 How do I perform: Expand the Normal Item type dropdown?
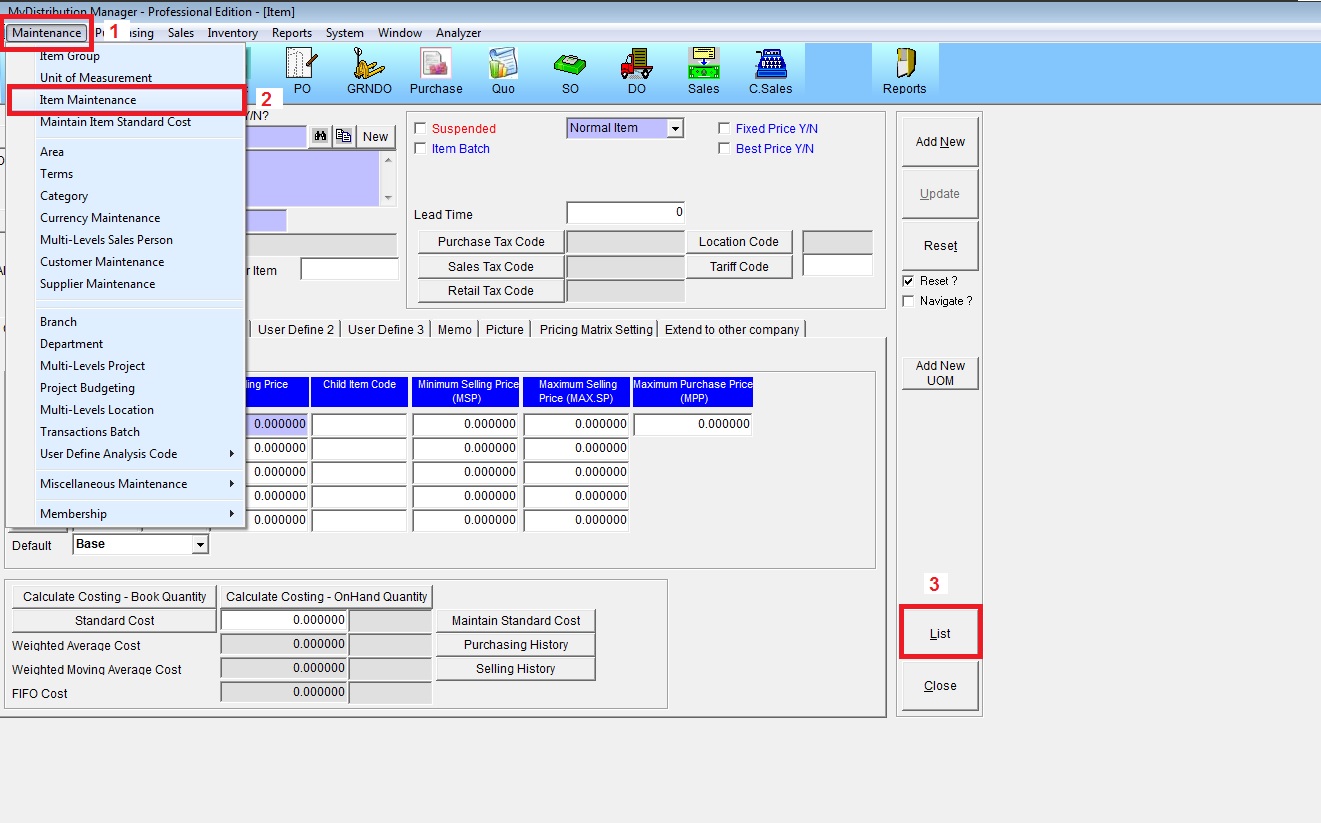point(675,129)
